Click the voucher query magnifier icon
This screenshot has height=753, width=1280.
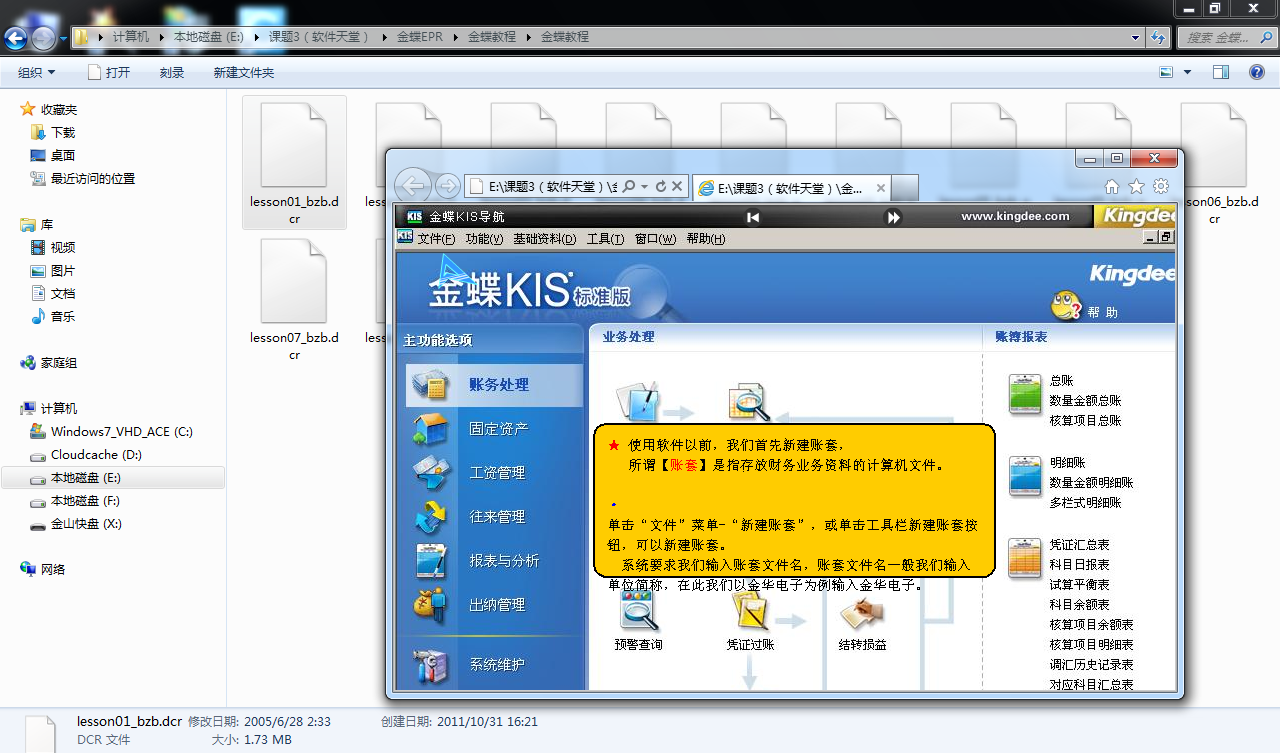[748, 402]
